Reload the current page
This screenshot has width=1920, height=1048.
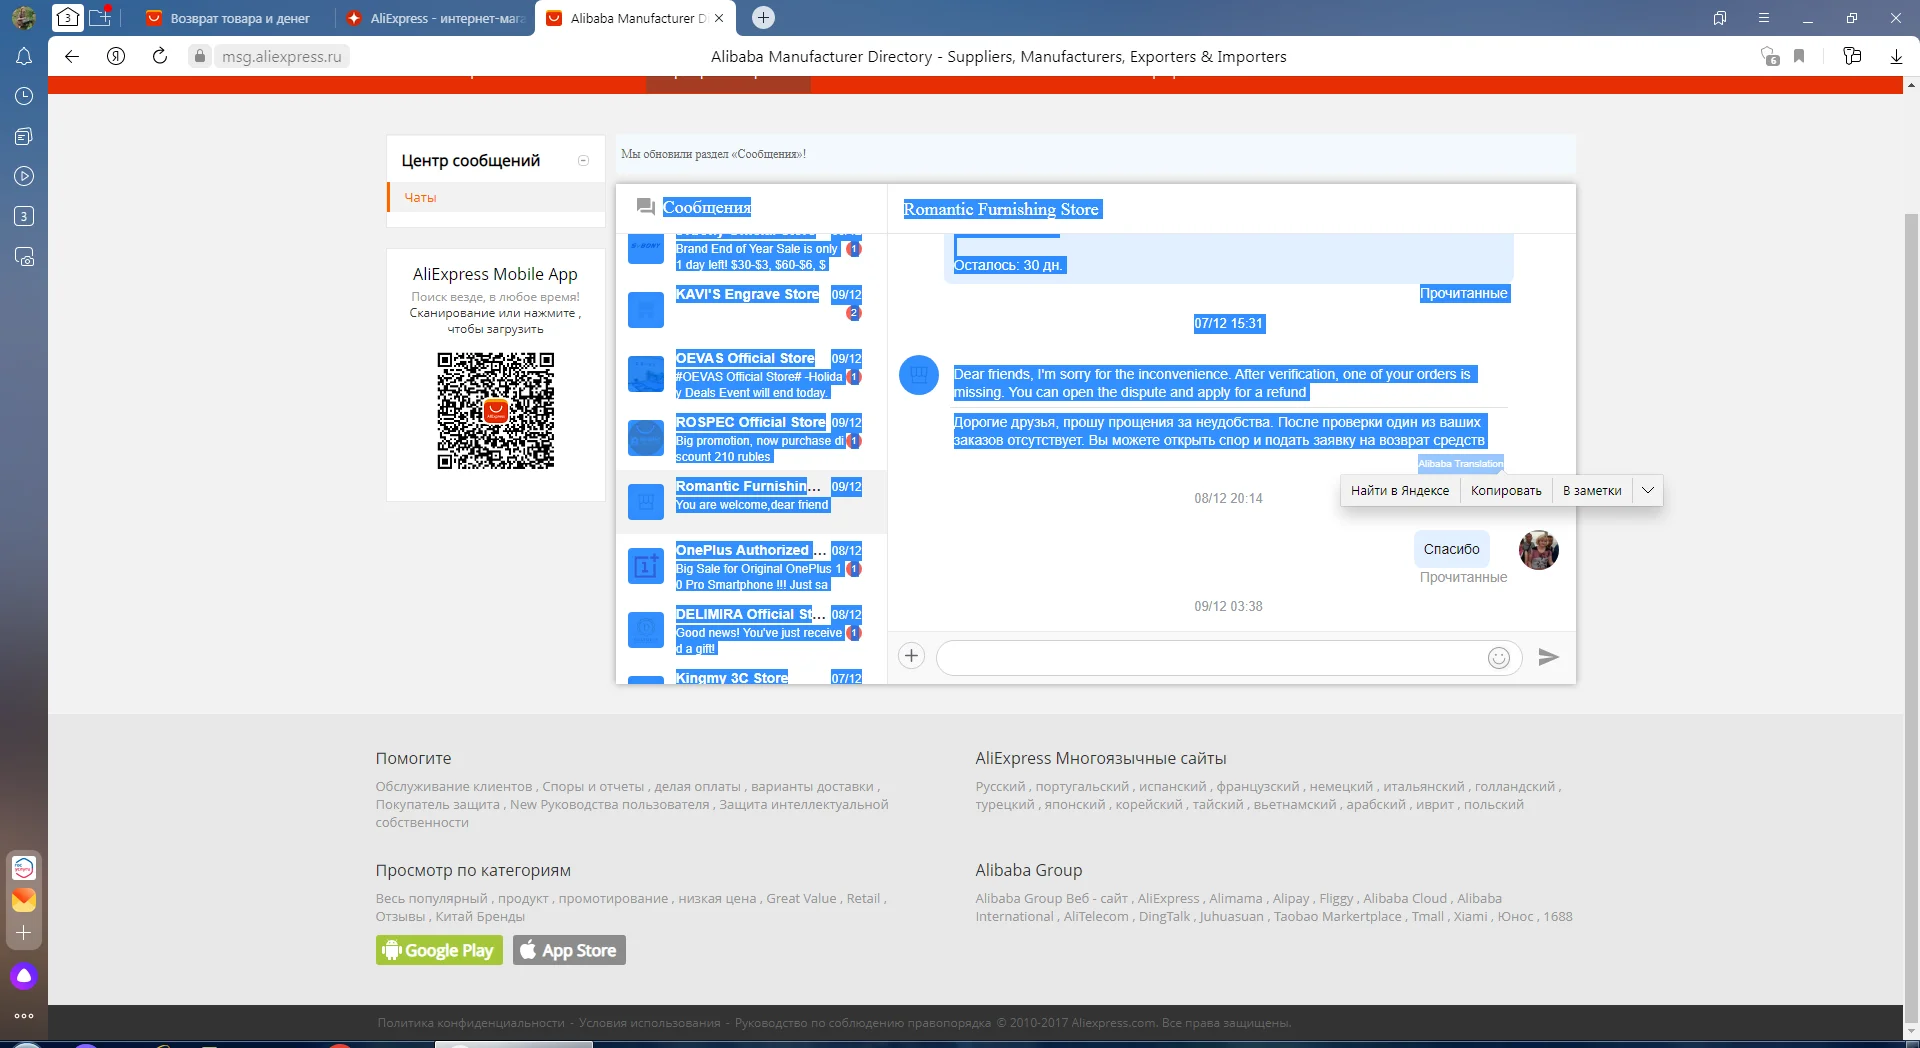click(x=160, y=56)
